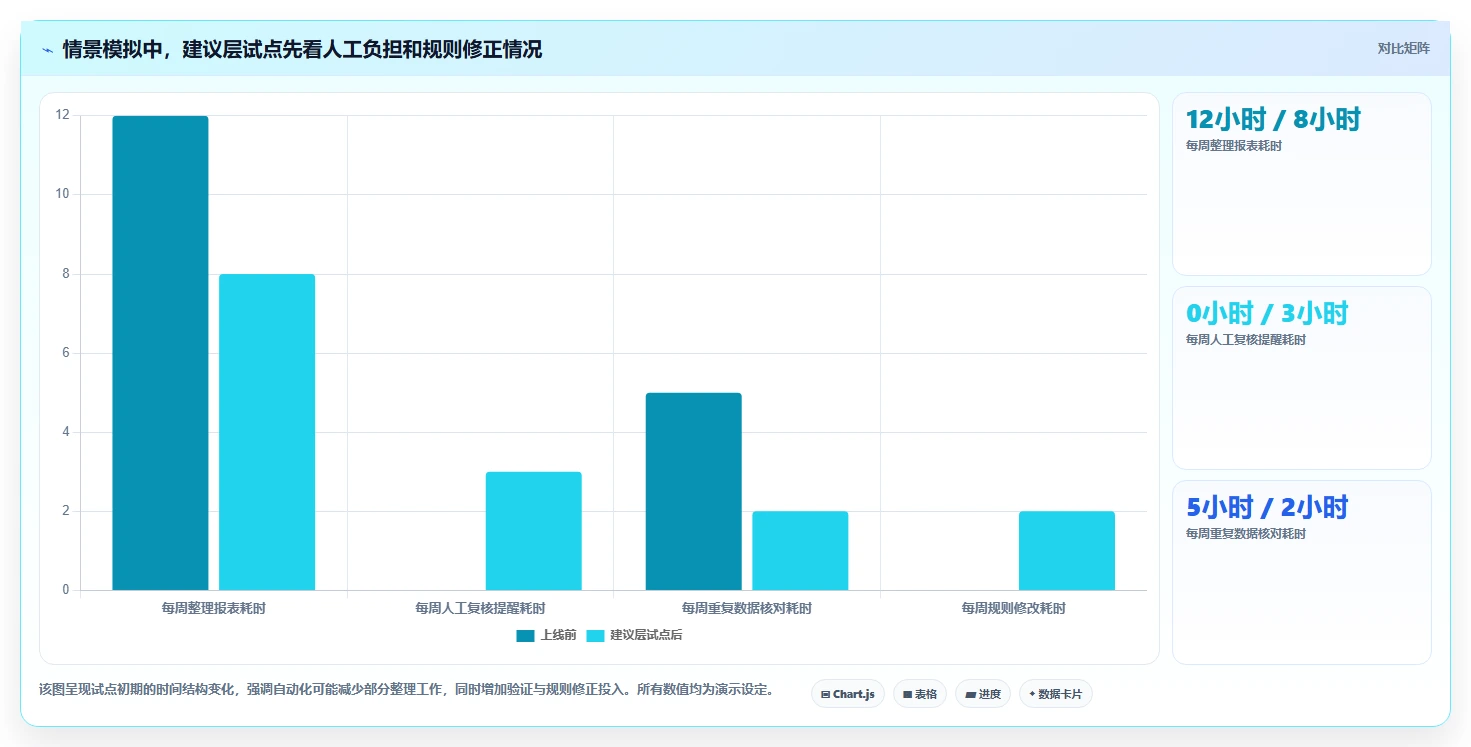Click the lightning icon beside the panel title
Image resolution: width=1471 pixels, height=747 pixels.
pos(47,50)
